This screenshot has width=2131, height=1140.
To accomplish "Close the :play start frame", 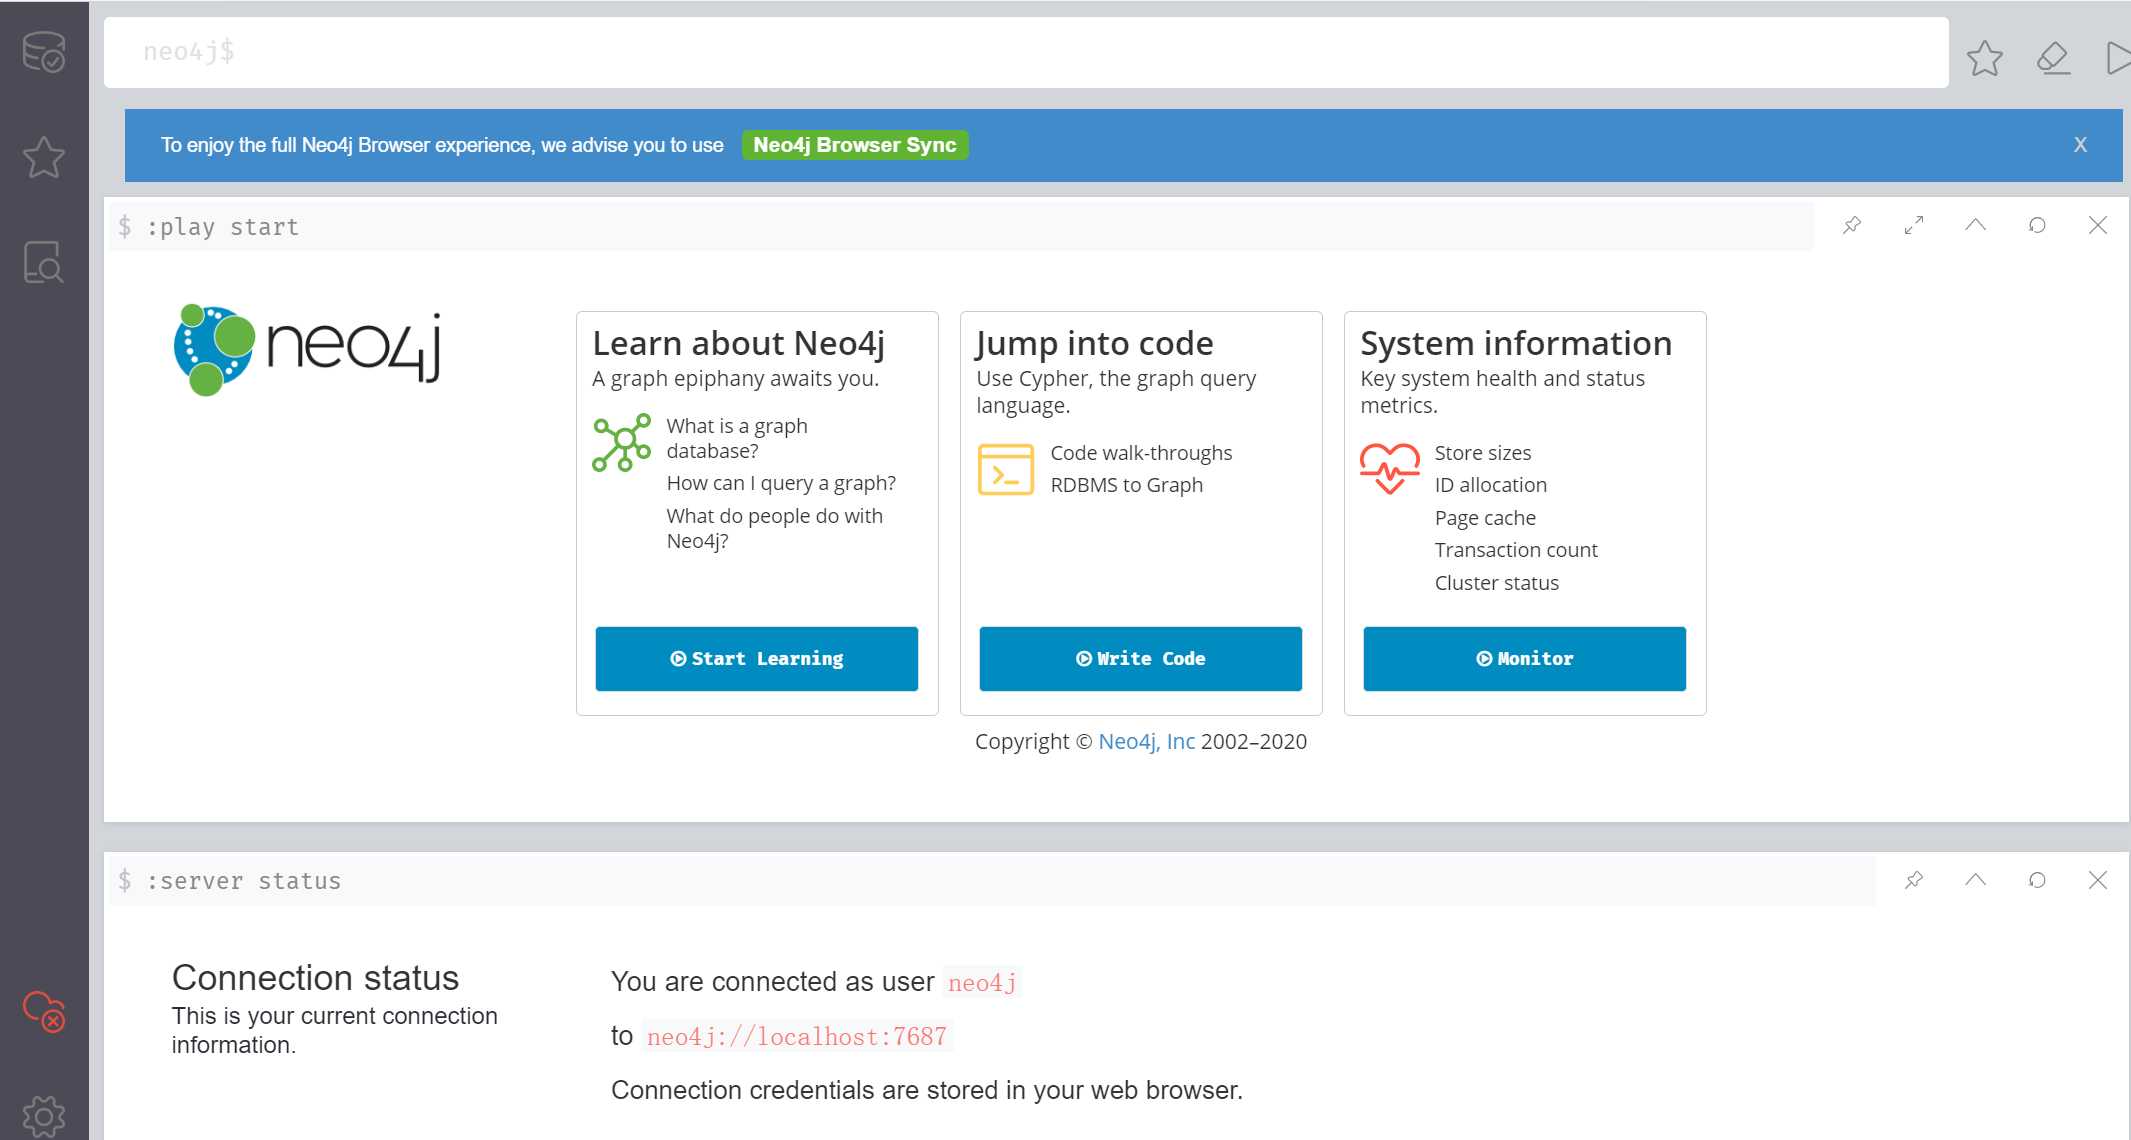I will pos(2098,225).
